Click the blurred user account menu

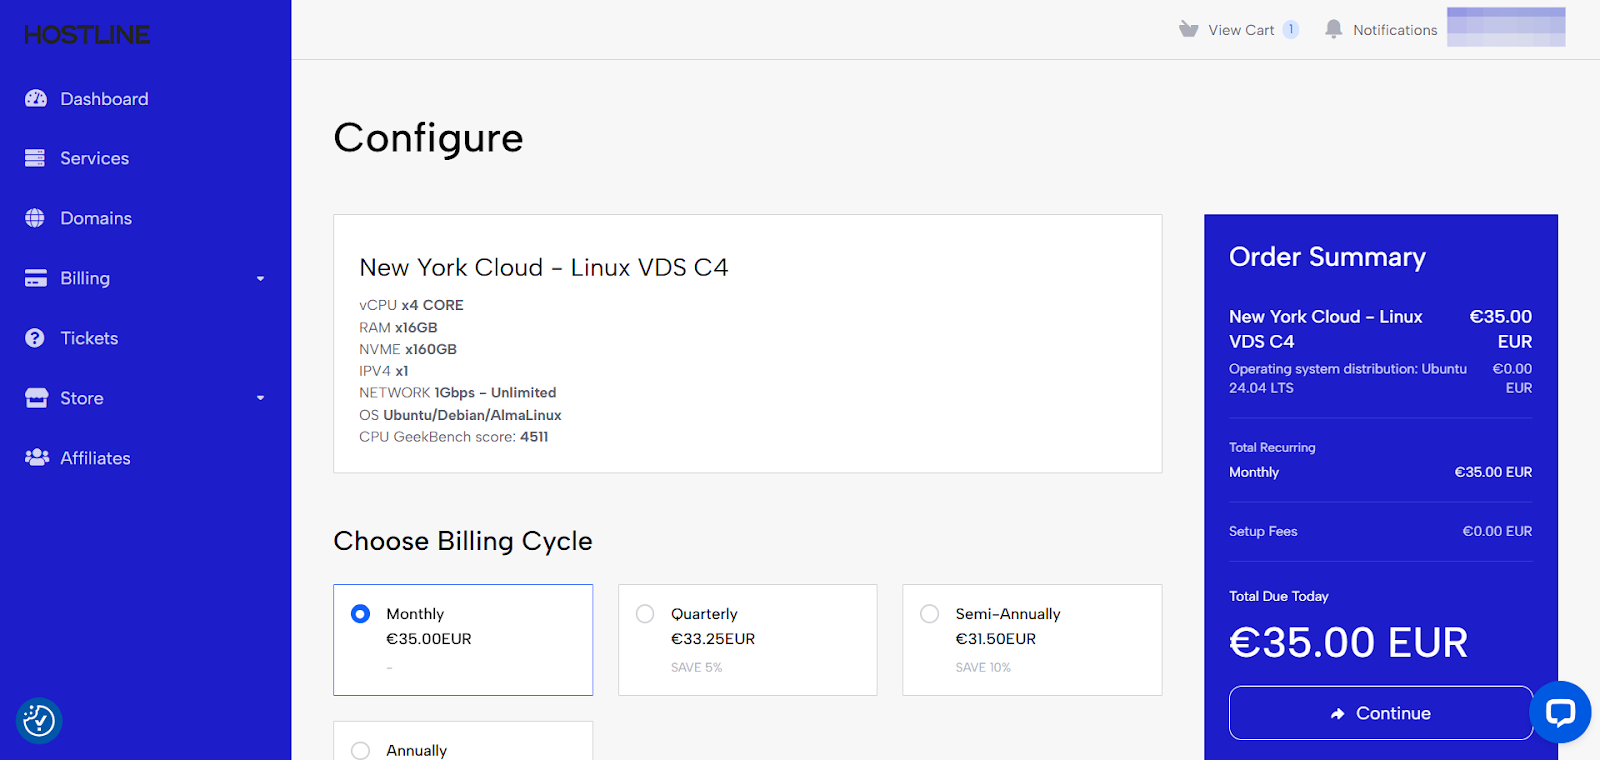pos(1506,27)
